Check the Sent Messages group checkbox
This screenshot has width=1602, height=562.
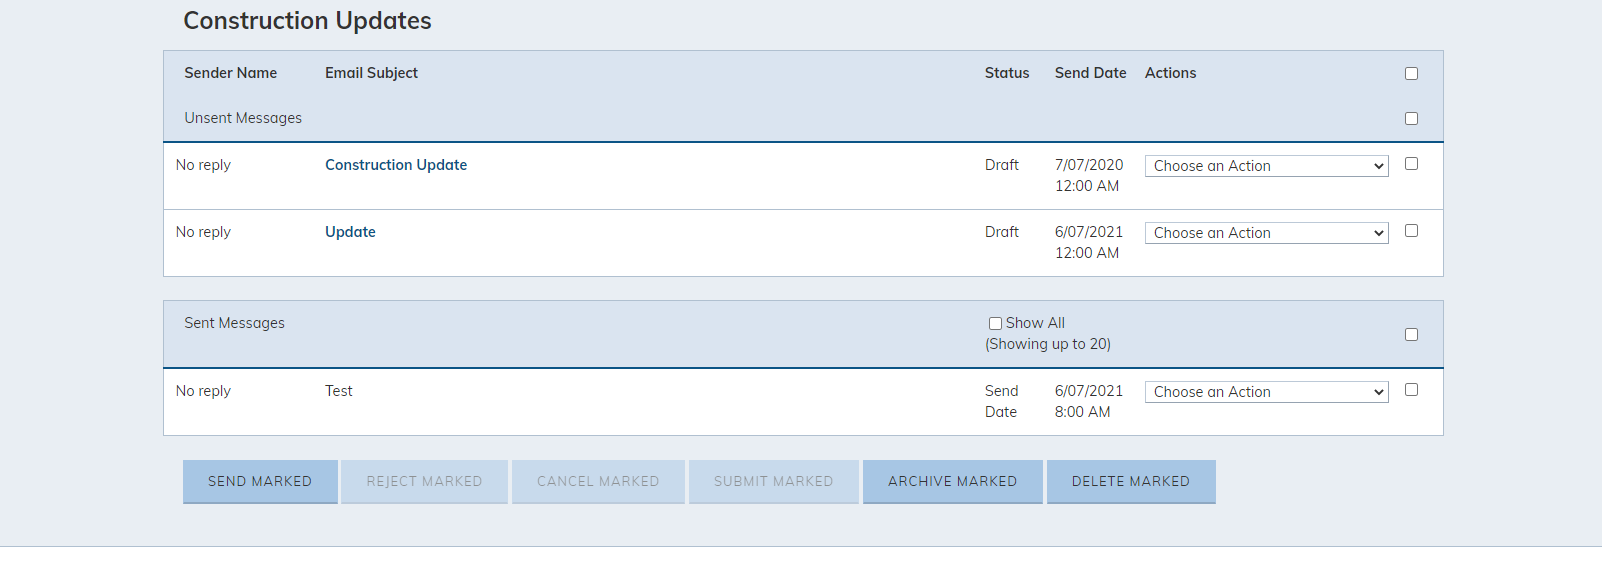(x=1411, y=334)
